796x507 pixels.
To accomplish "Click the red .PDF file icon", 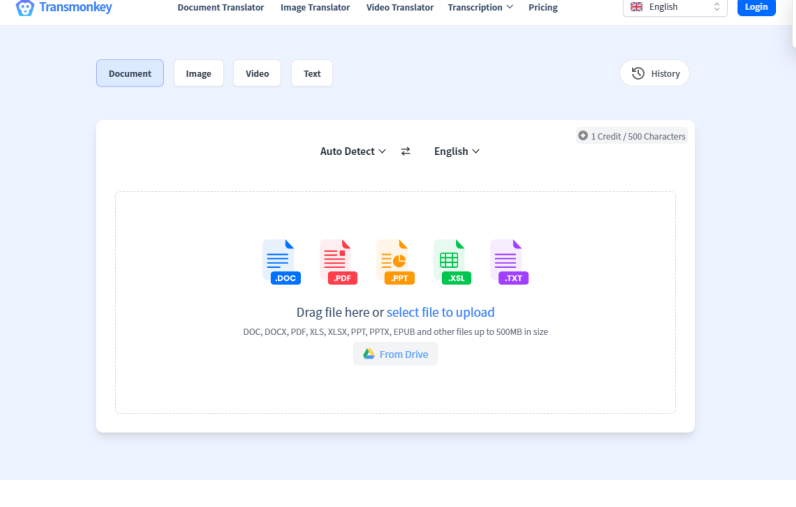I will (337, 262).
